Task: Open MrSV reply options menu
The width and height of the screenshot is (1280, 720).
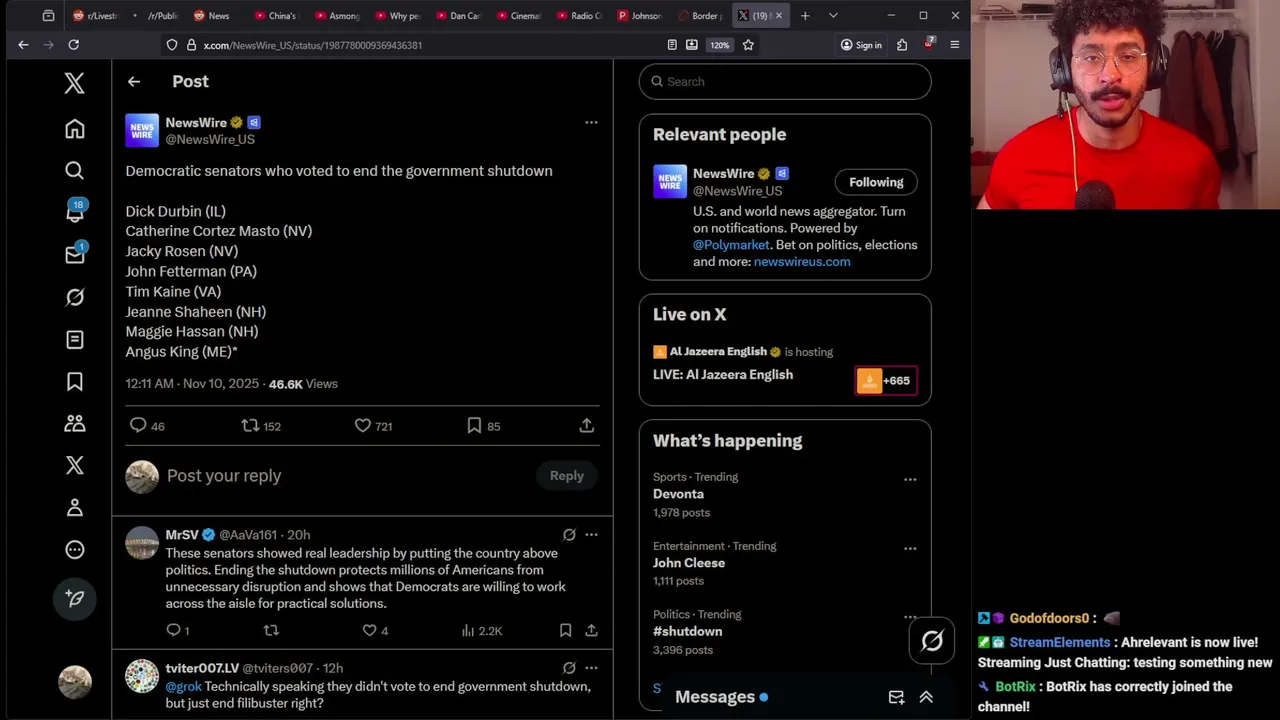Action: [x=591, y=535]
